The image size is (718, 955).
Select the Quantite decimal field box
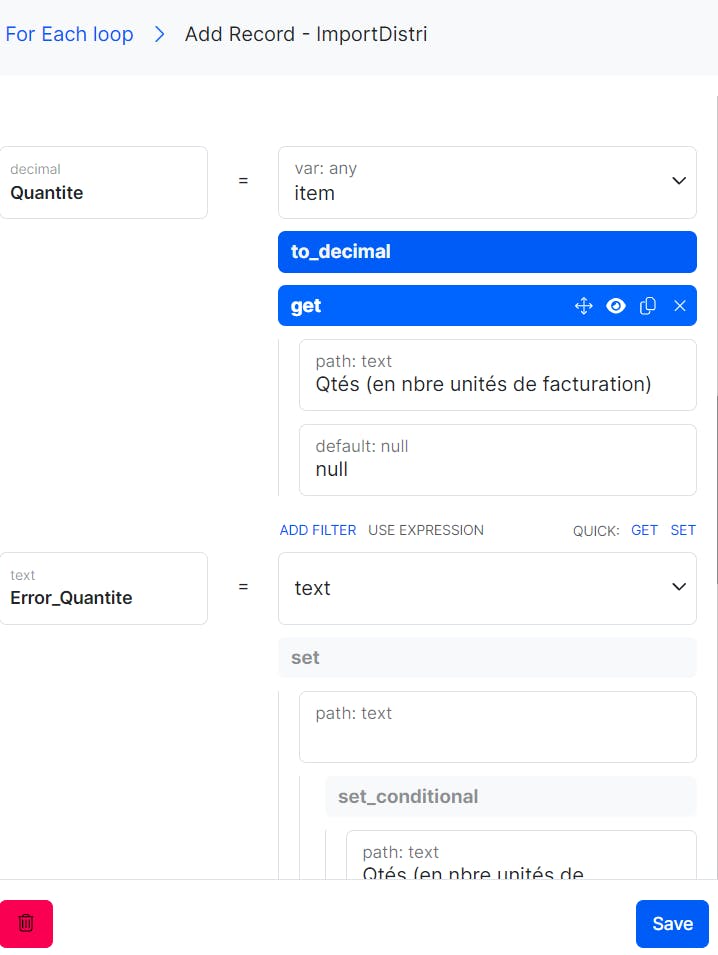(104, 183)
